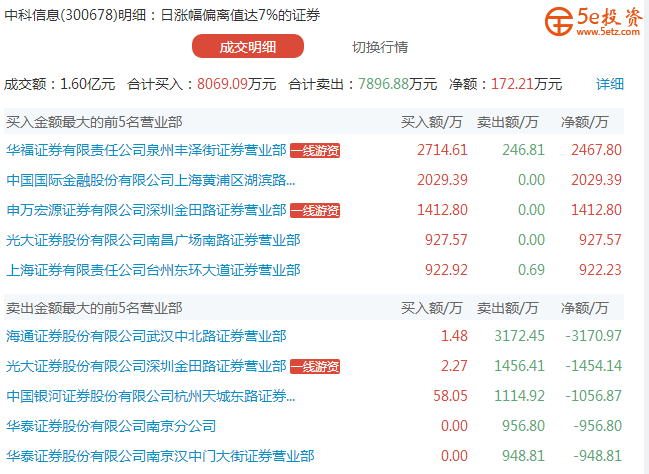Click header 买入金额最大的前5名营业部
The image size is (649, 474).
(x=94, y=122)
